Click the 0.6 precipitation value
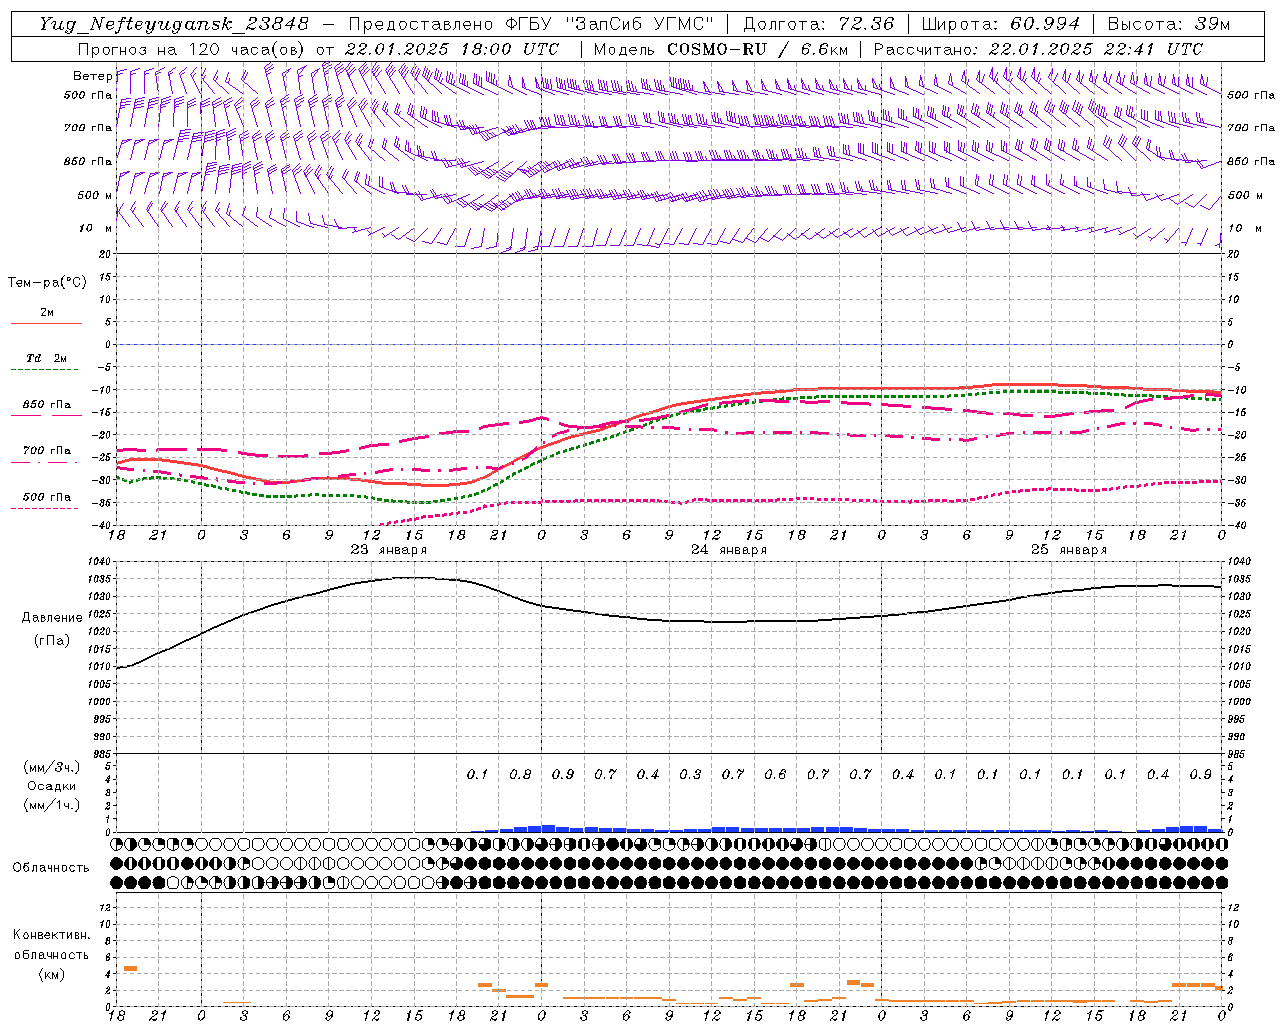This screenshot has height=1024, width=1280. (x=775, y=775)
